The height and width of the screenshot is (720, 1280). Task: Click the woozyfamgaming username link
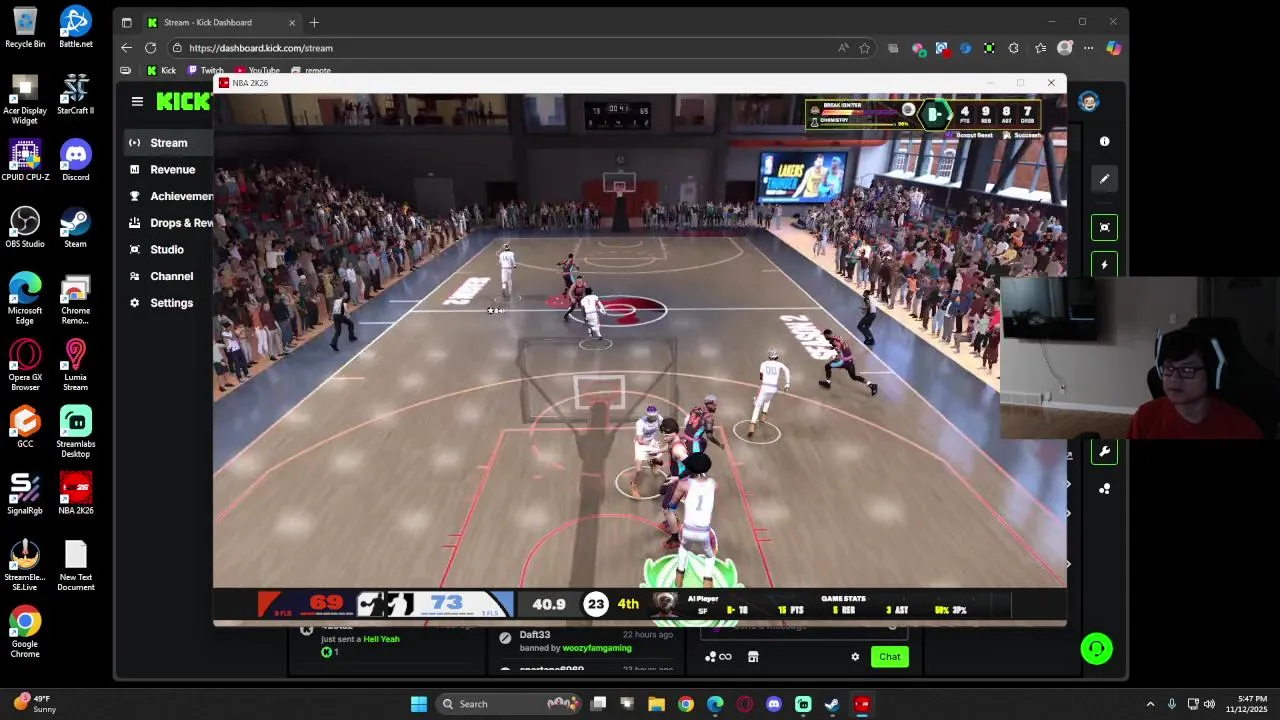pos(597,648)
